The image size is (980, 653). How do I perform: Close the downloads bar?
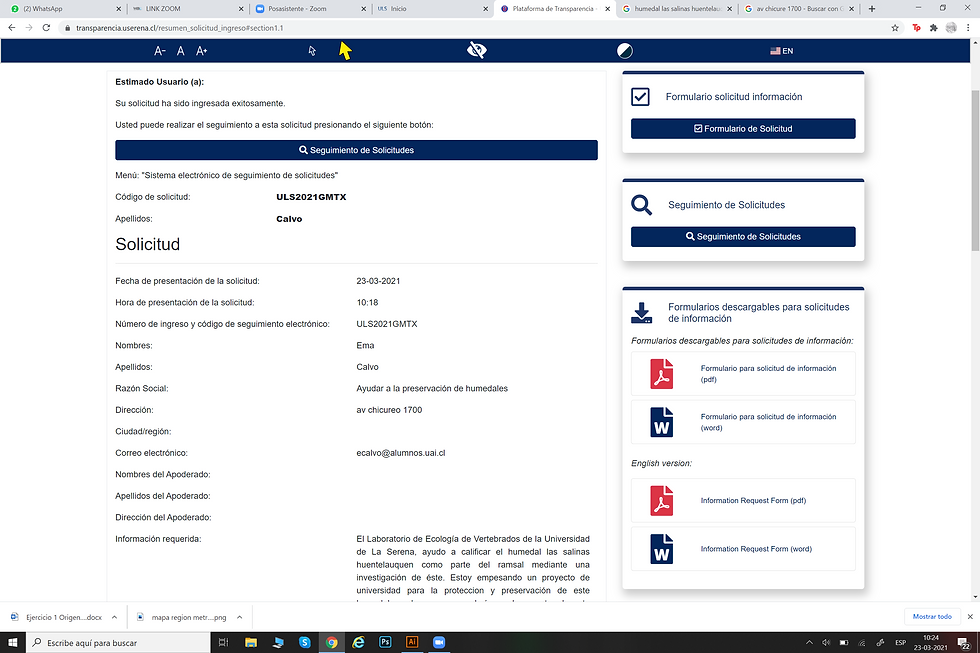pos(970,617)
